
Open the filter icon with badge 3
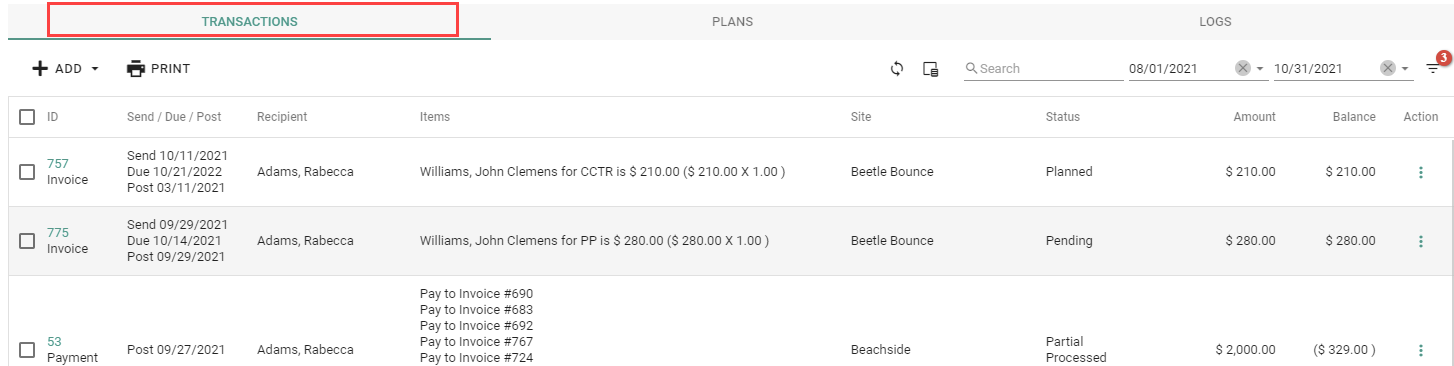pos(1433,68)
